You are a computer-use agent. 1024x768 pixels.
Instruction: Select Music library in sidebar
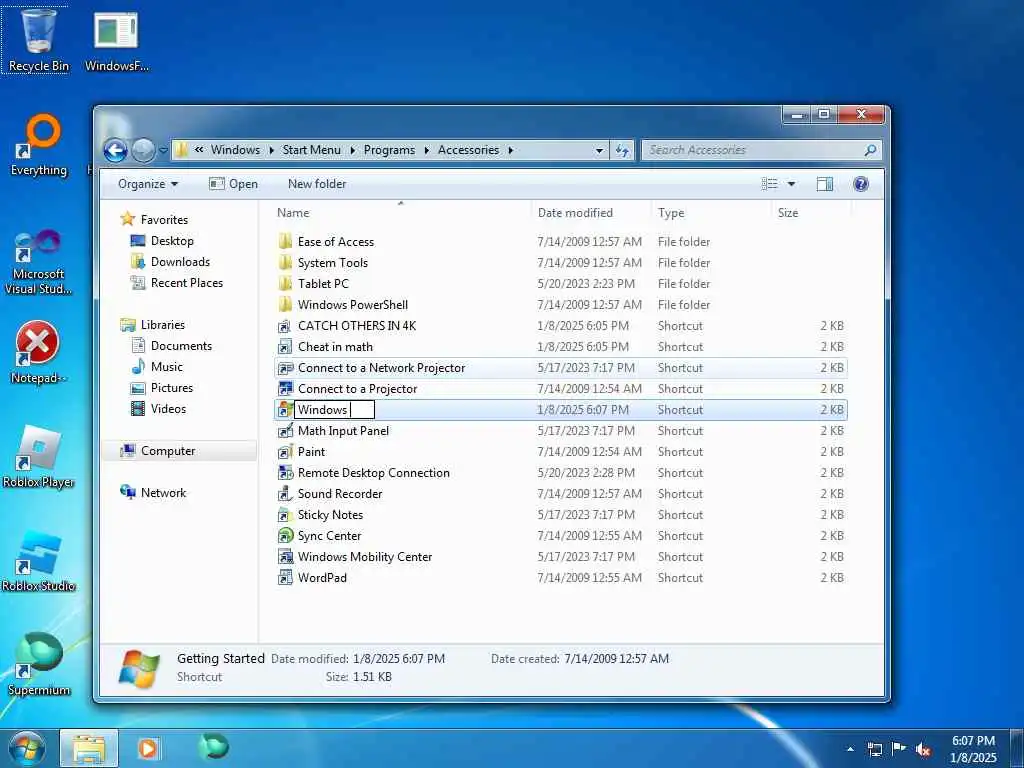pos(167,367)
